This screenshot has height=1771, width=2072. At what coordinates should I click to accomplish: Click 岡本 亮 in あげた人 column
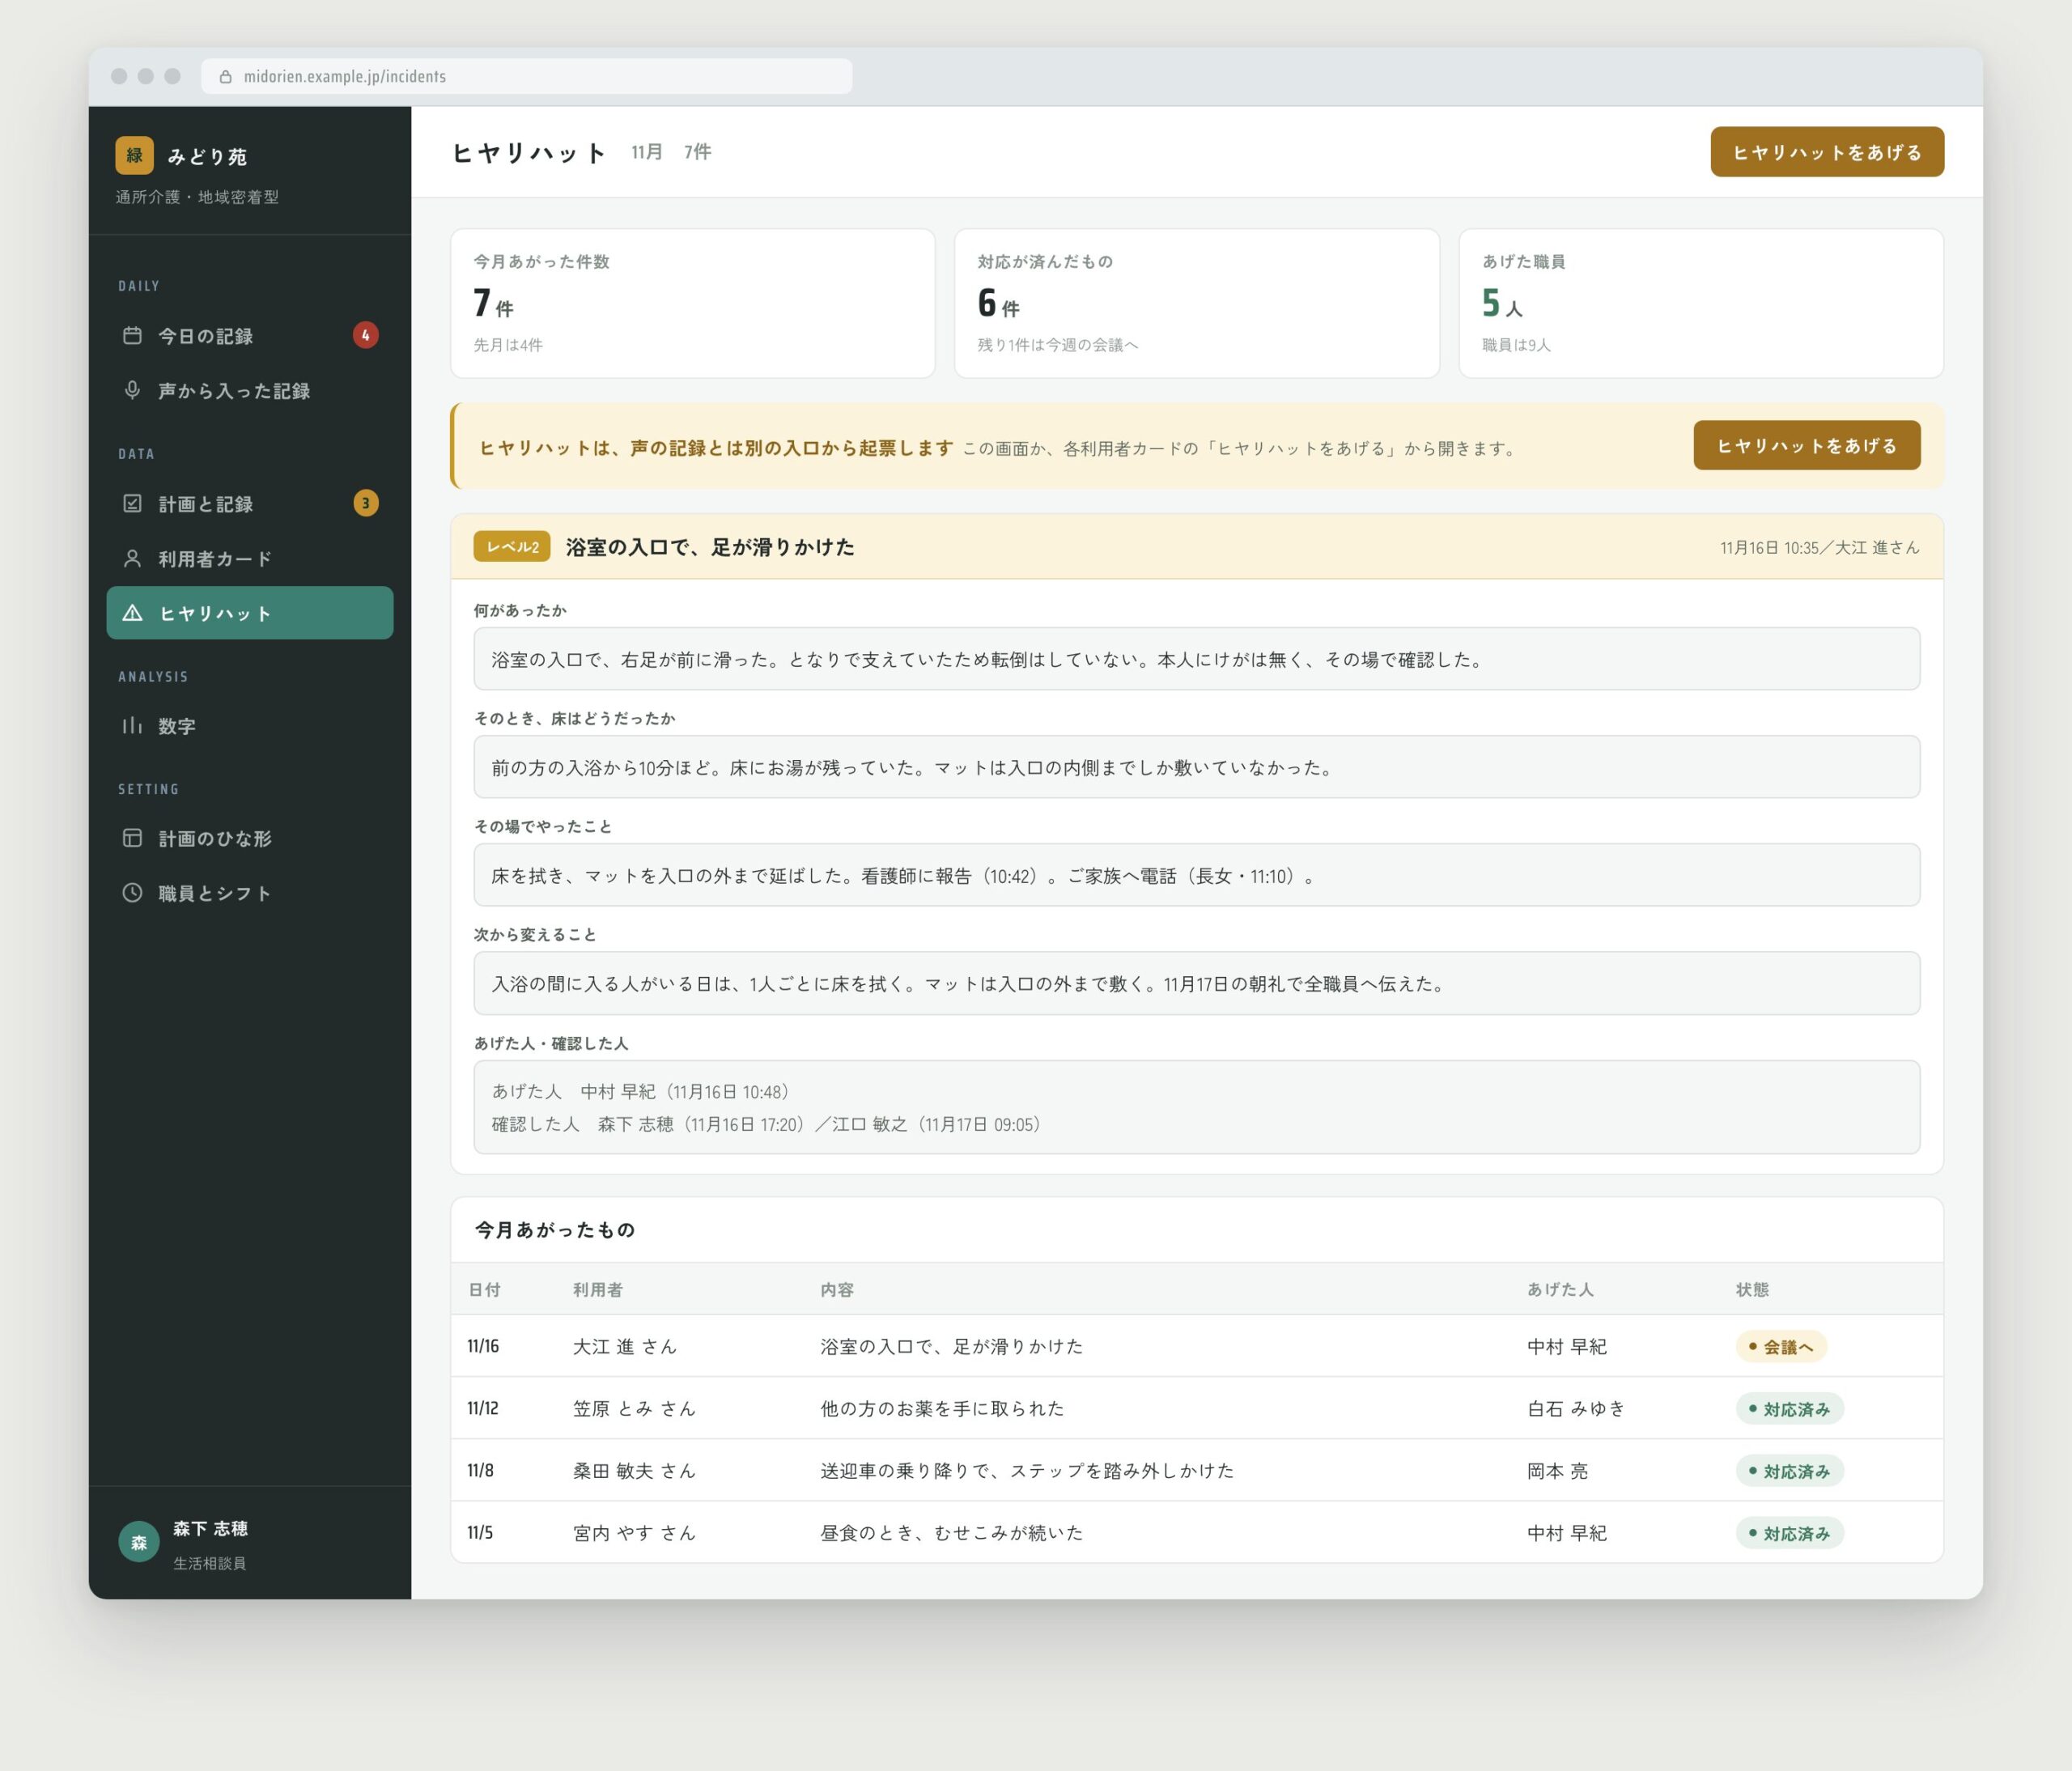coord(1557,1470)
